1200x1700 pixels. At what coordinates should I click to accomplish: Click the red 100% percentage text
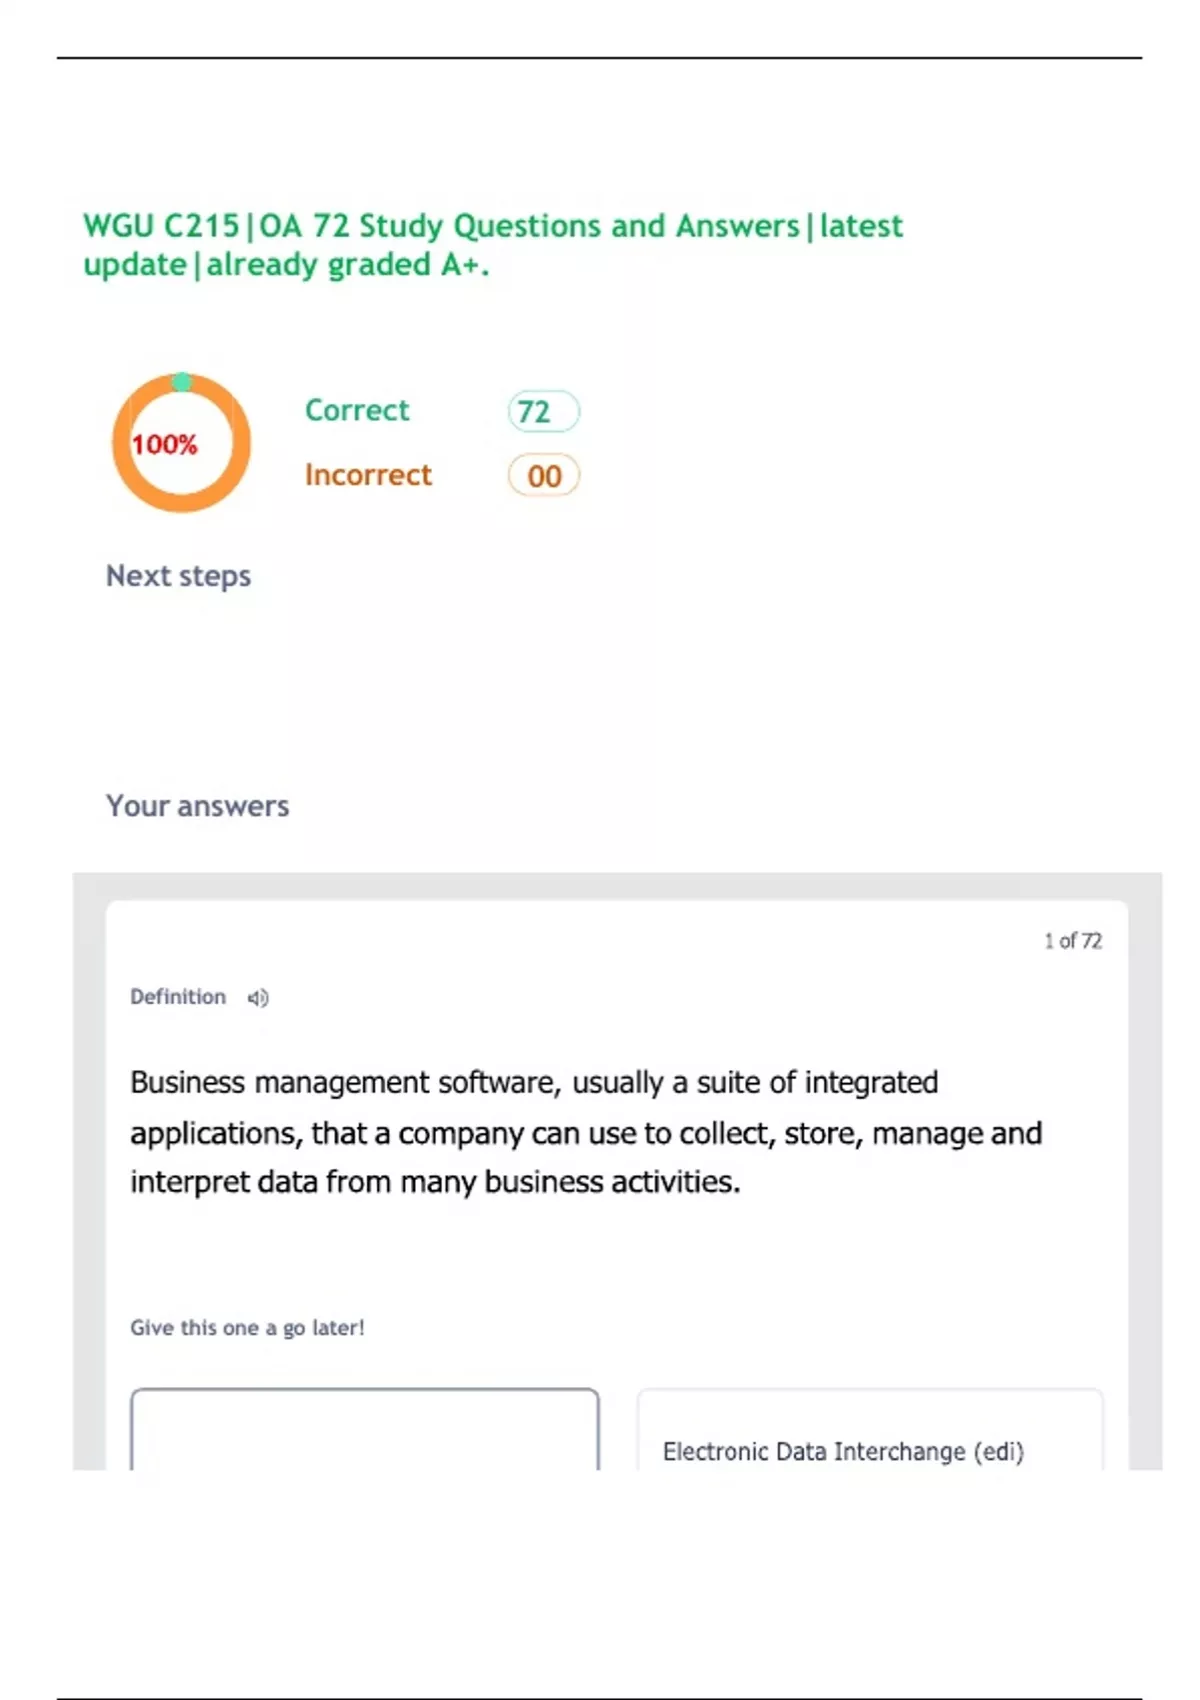[165, 444]
